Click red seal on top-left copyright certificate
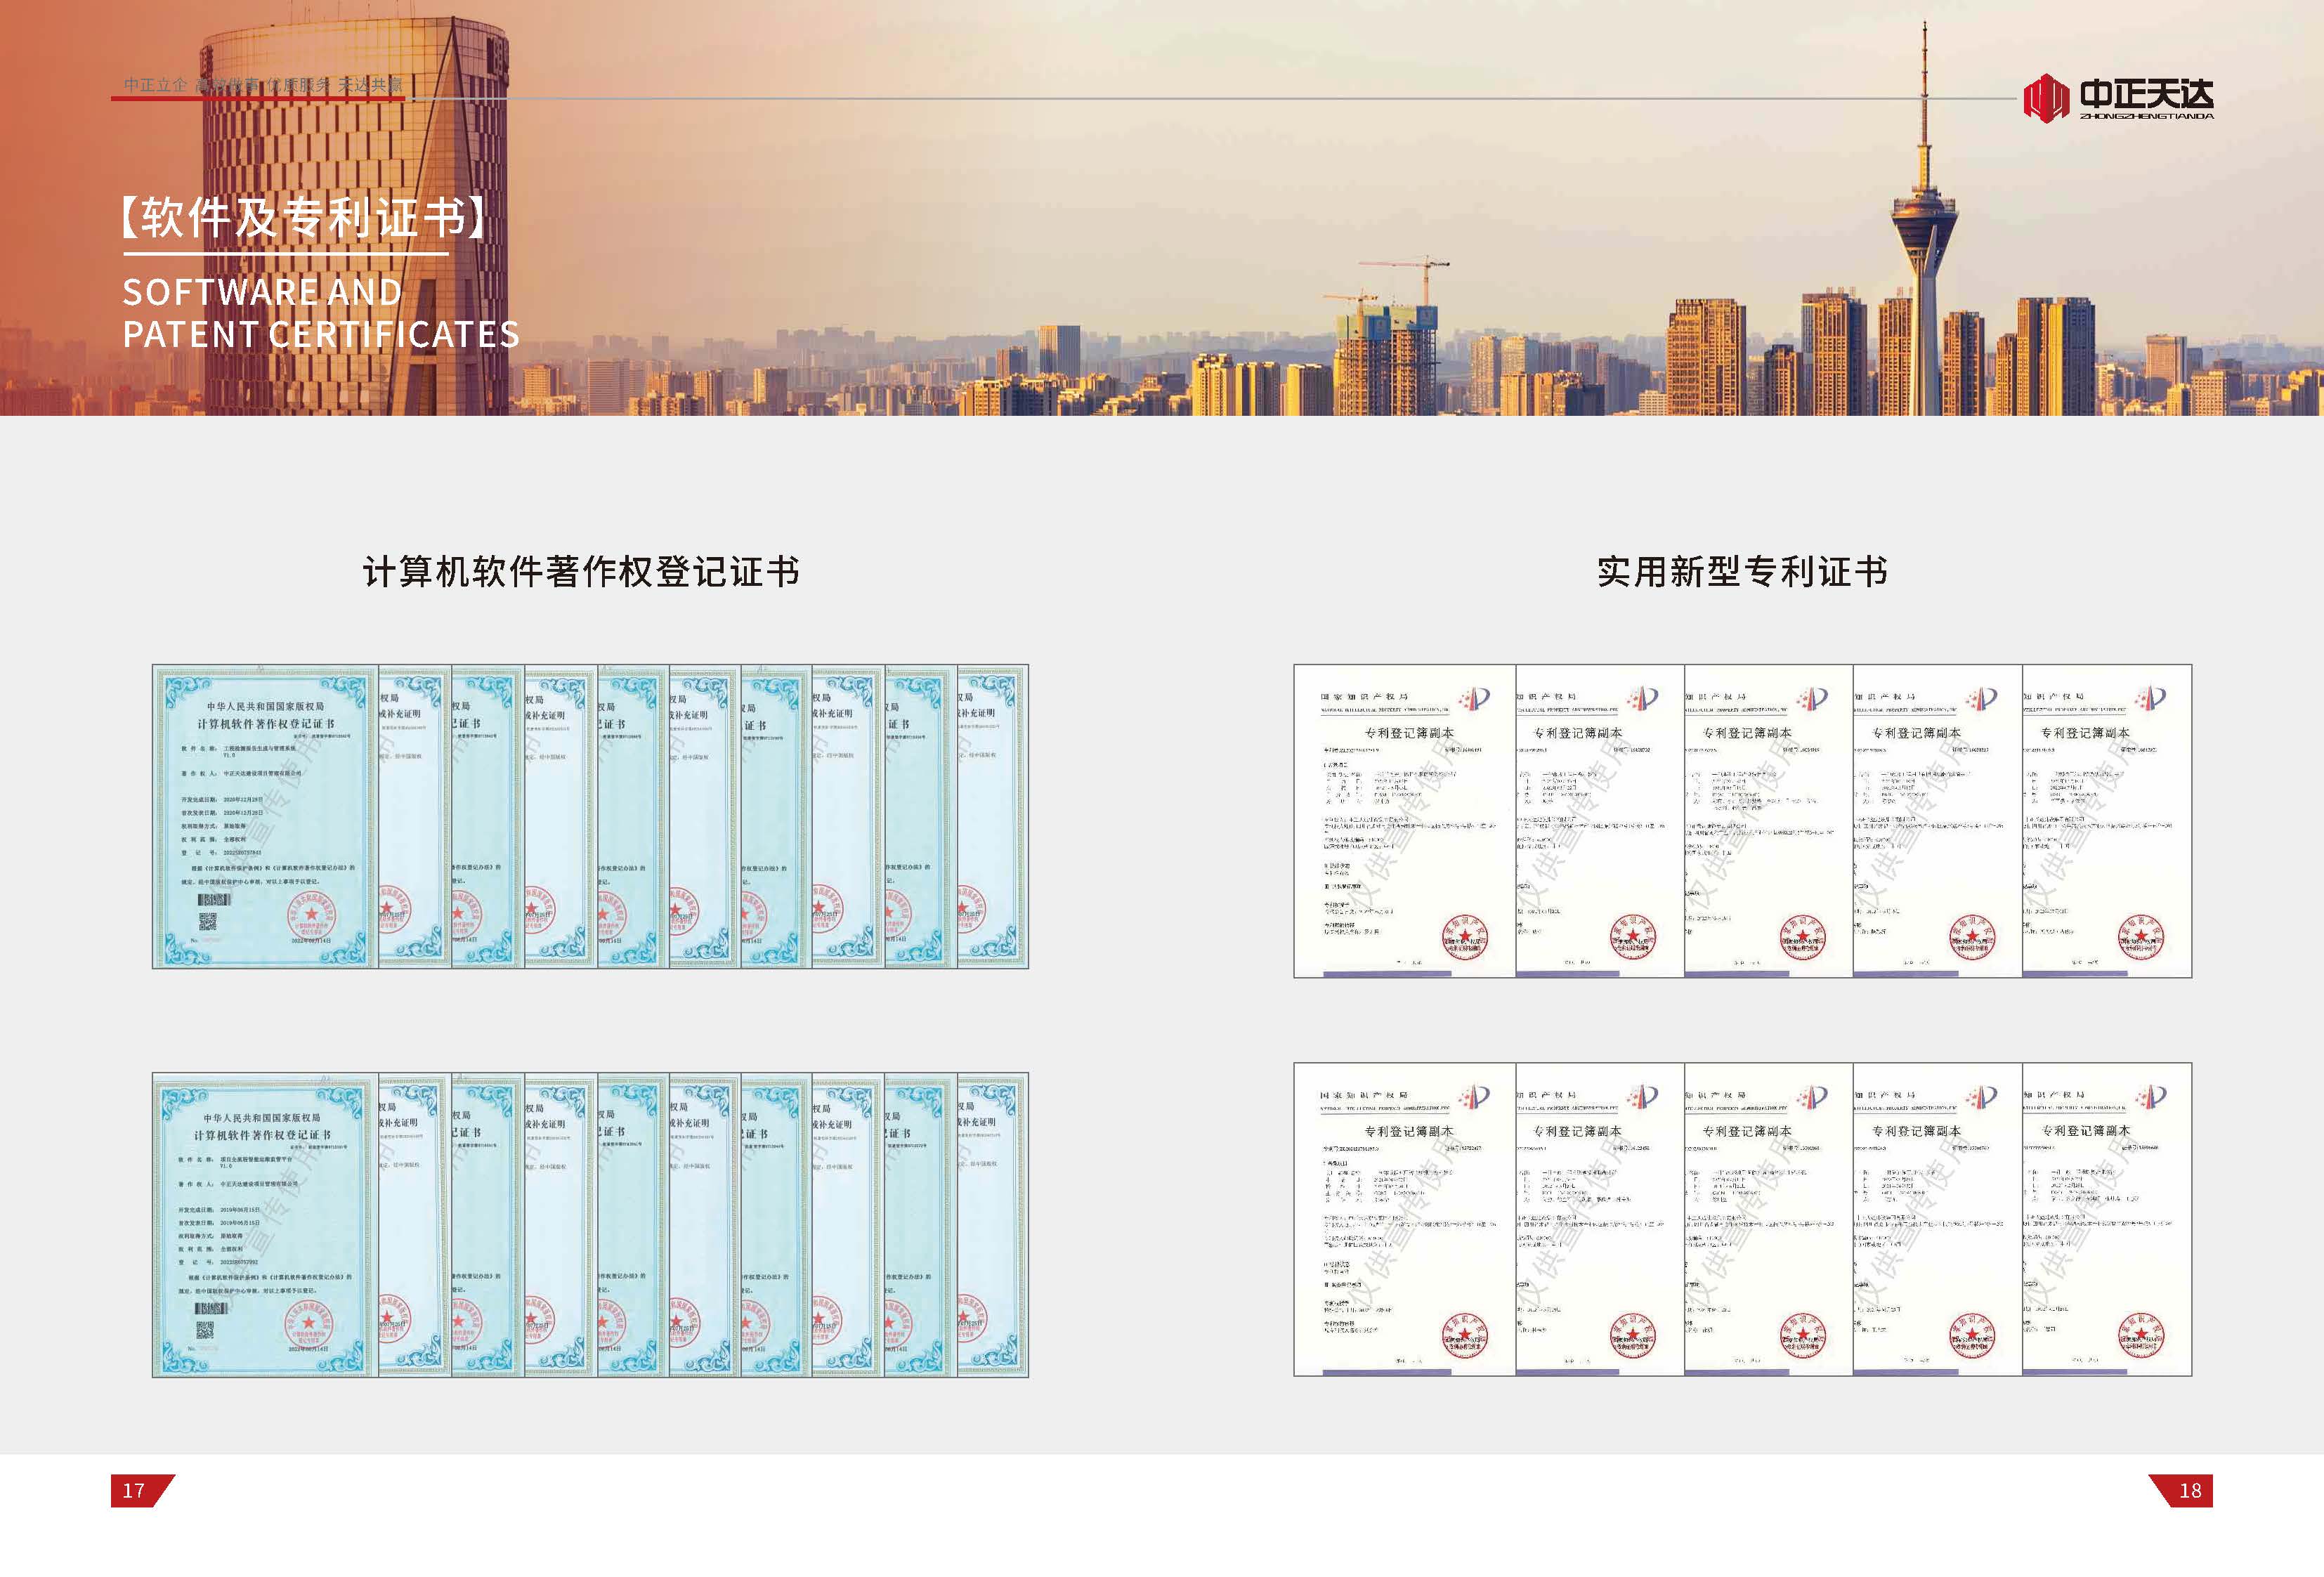 [x=312, y=917]
